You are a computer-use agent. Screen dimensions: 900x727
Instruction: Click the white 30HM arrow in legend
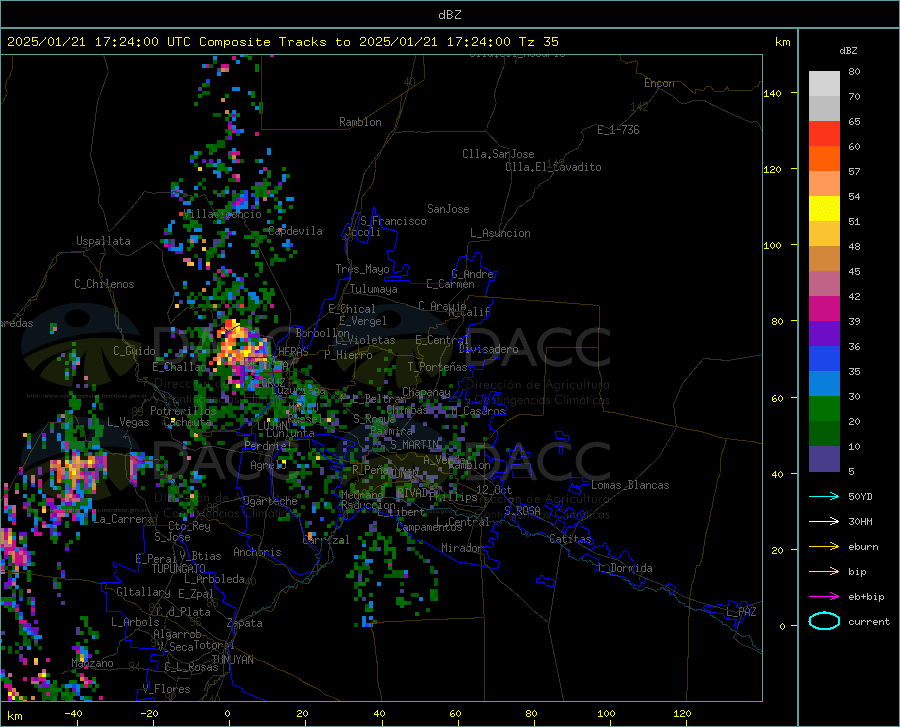(x=824, y=521)
